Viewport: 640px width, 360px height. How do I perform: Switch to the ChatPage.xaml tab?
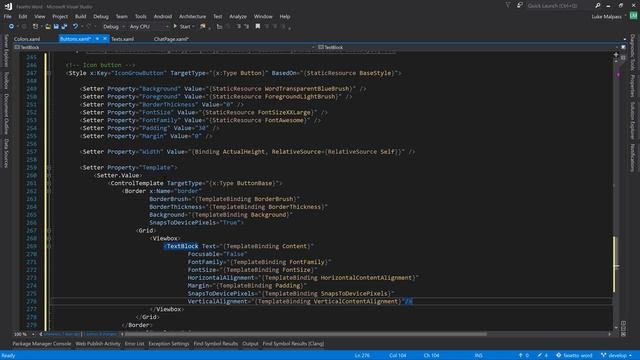point(171,39)
